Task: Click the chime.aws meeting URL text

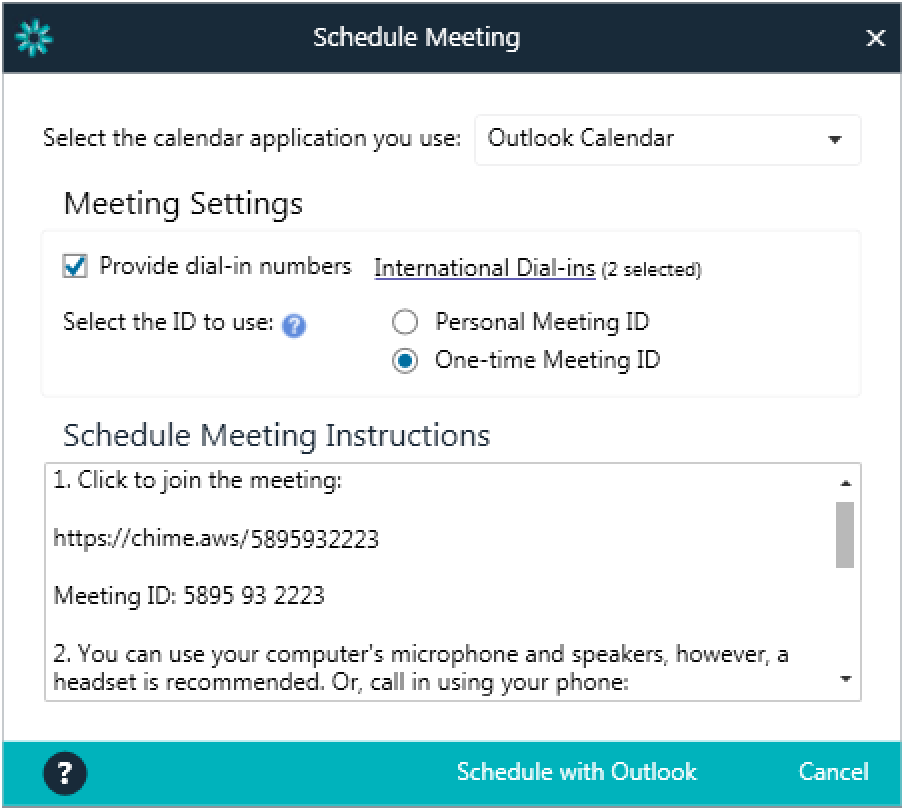Action: [x=216, y=539]
